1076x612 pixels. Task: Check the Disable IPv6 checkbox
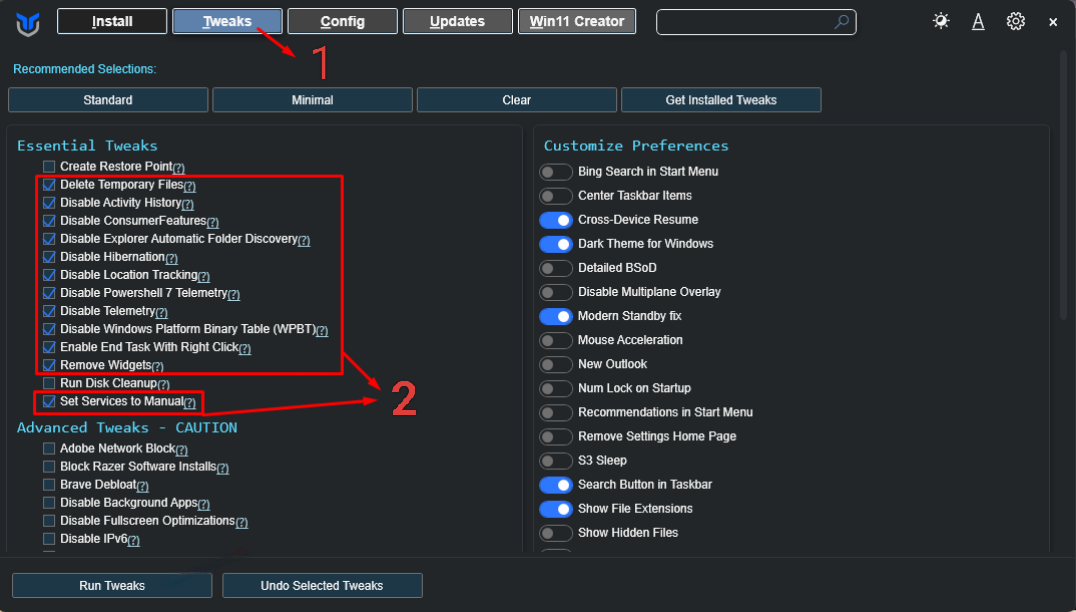pyautogui.click(x=49, y=539)
